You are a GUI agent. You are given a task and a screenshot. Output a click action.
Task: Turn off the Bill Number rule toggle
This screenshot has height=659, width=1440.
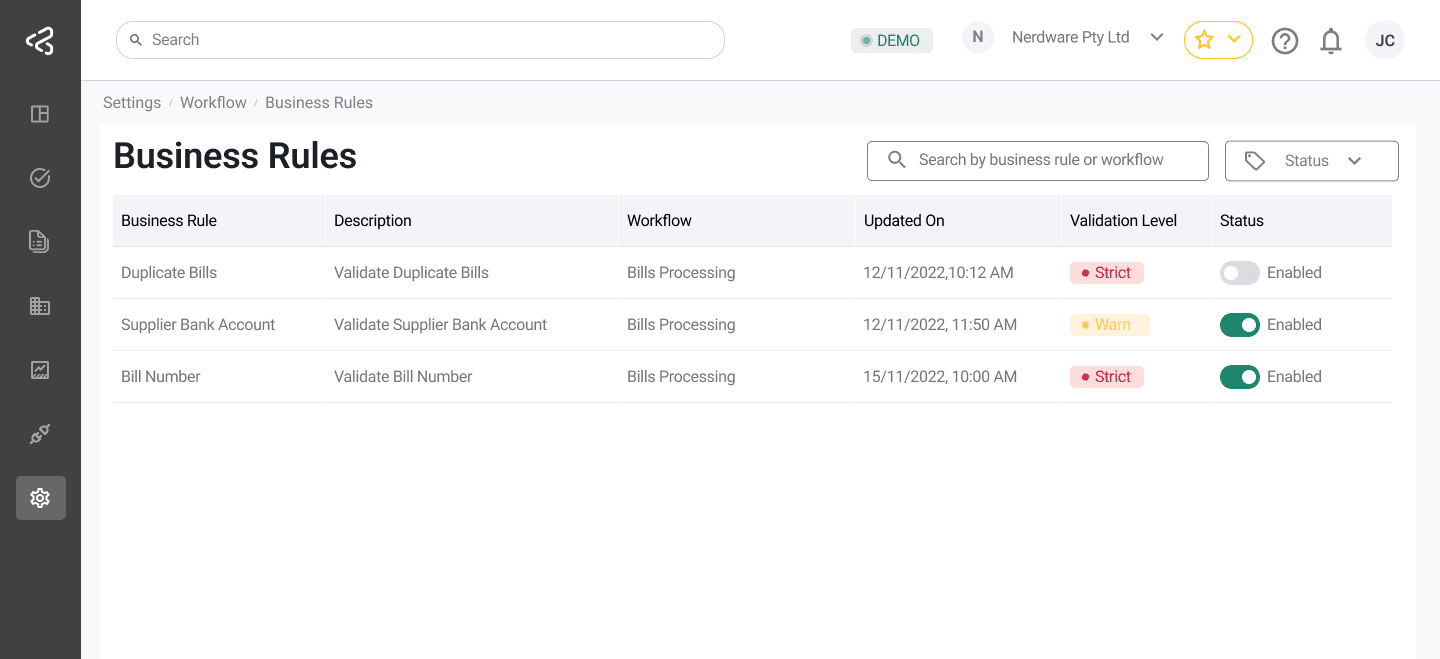pyautogui.click(x=1239, y=376)
